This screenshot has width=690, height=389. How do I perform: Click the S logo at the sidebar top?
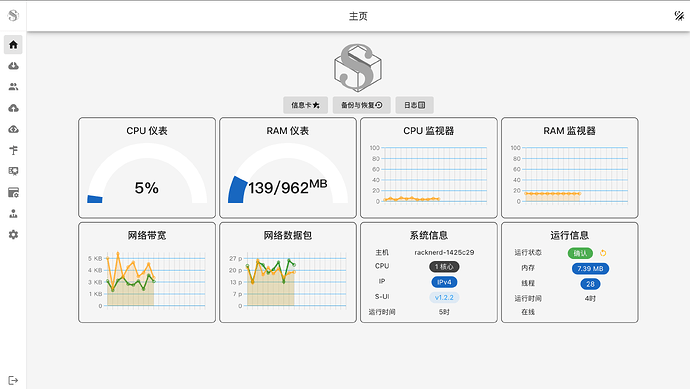[13, 15]
